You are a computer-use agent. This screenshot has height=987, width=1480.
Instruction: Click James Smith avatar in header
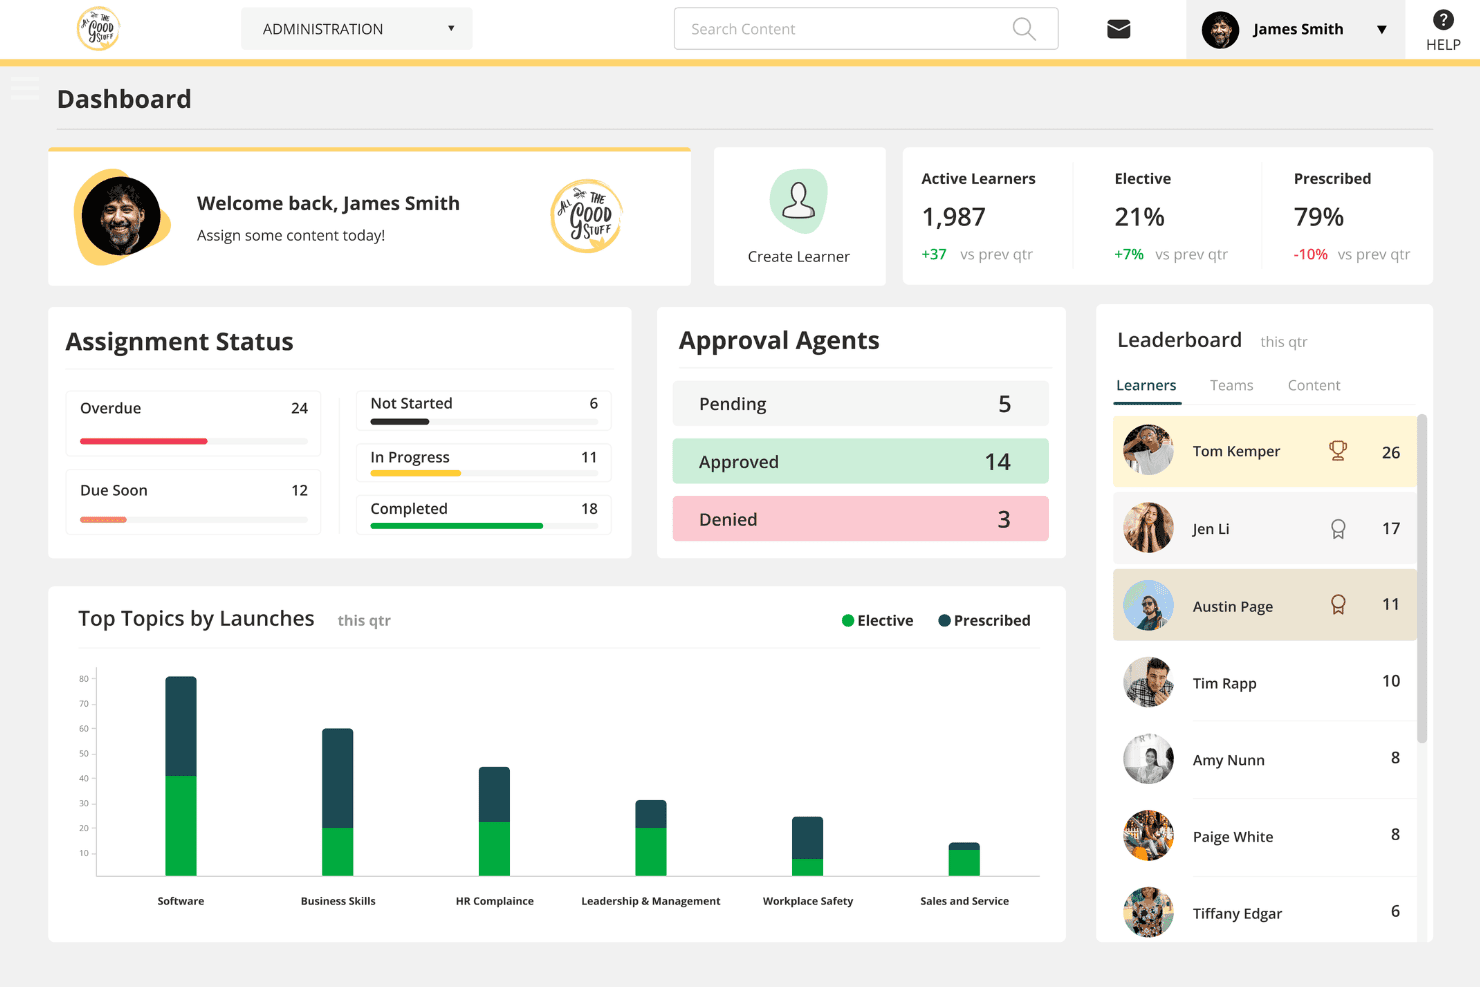1220,30
